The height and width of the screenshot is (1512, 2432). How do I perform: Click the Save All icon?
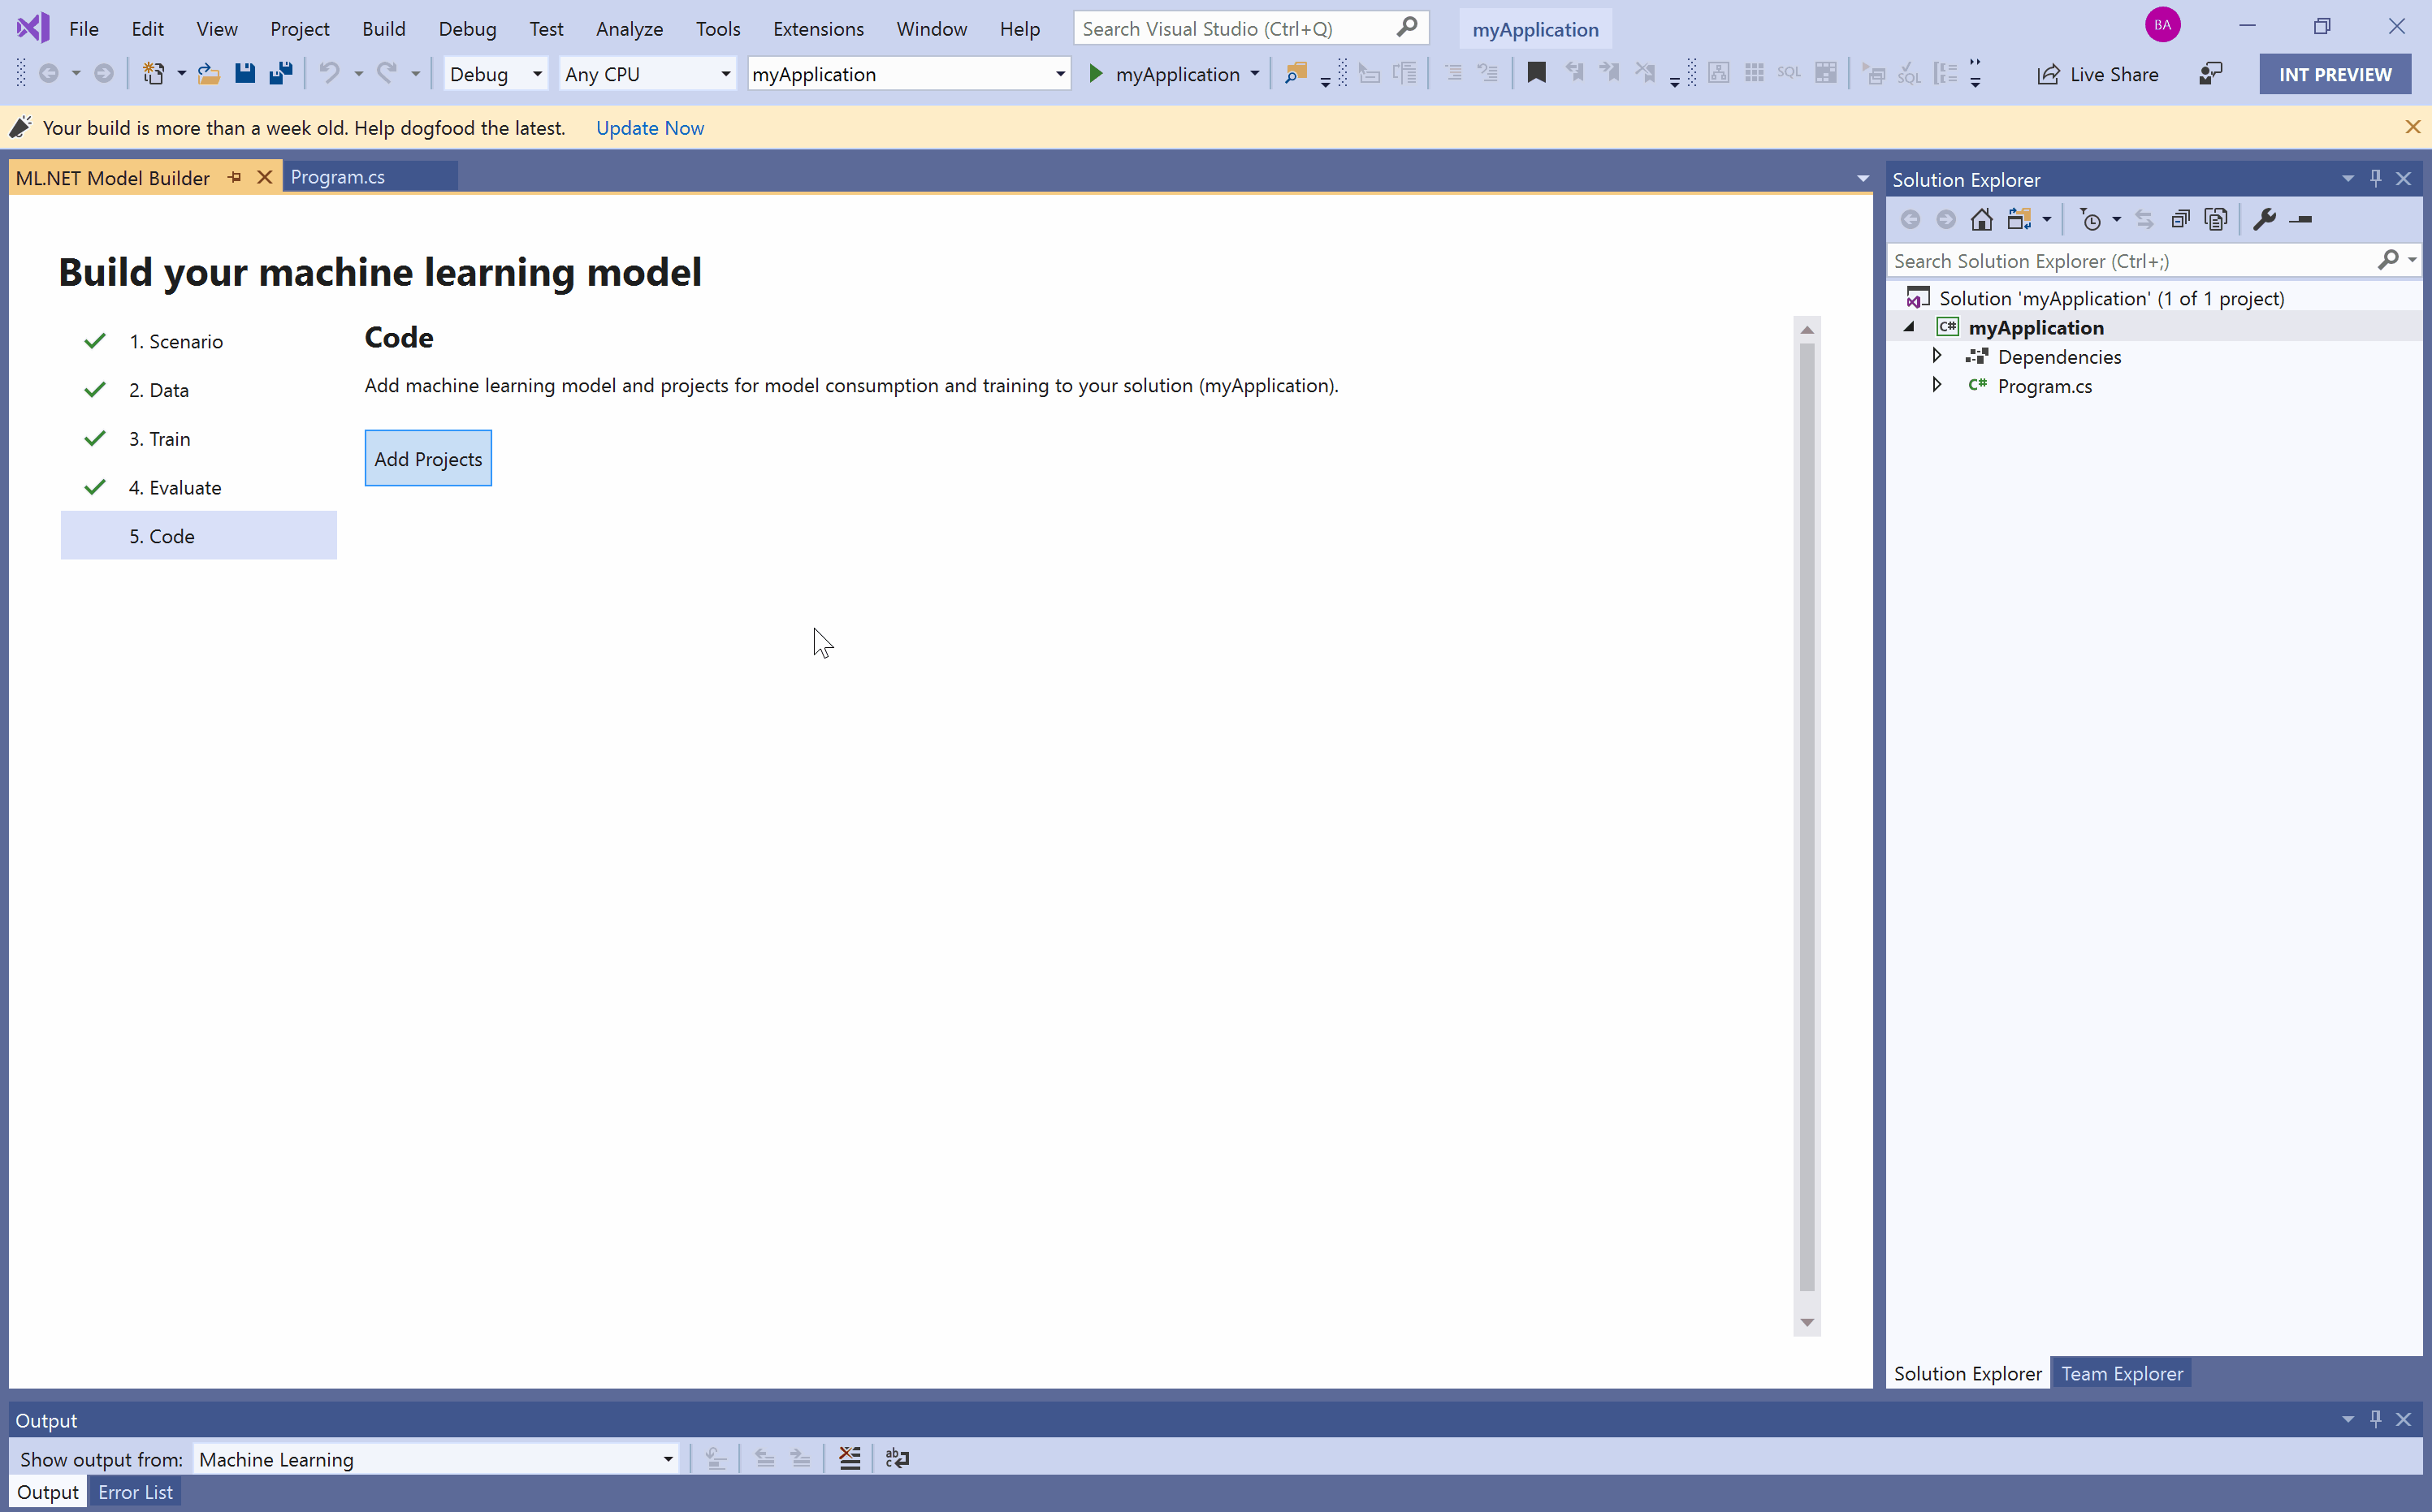(x=281, y=73)
